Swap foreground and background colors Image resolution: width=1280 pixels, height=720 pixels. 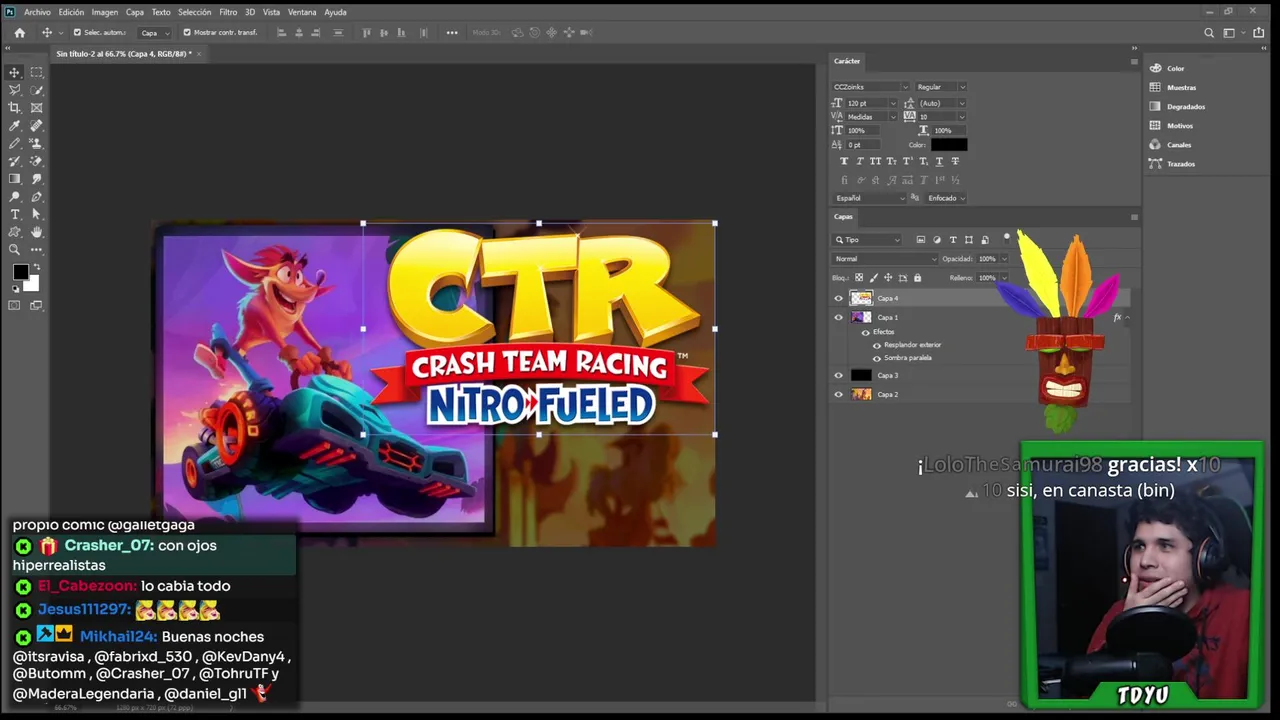[35, 268]
